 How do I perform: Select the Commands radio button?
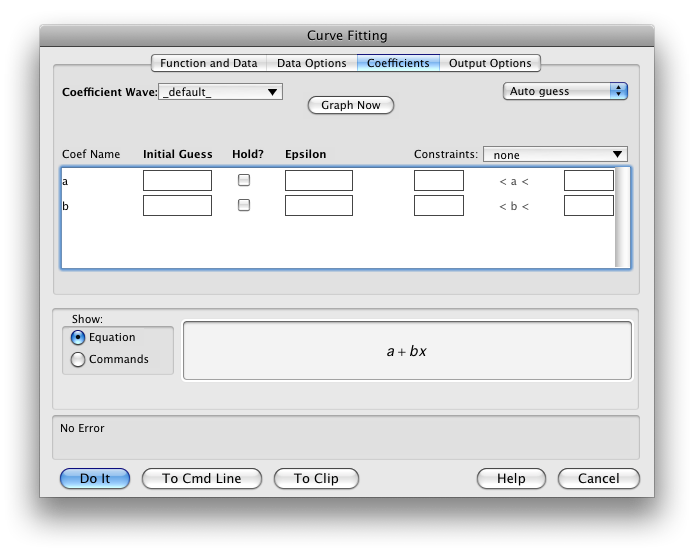78,359
